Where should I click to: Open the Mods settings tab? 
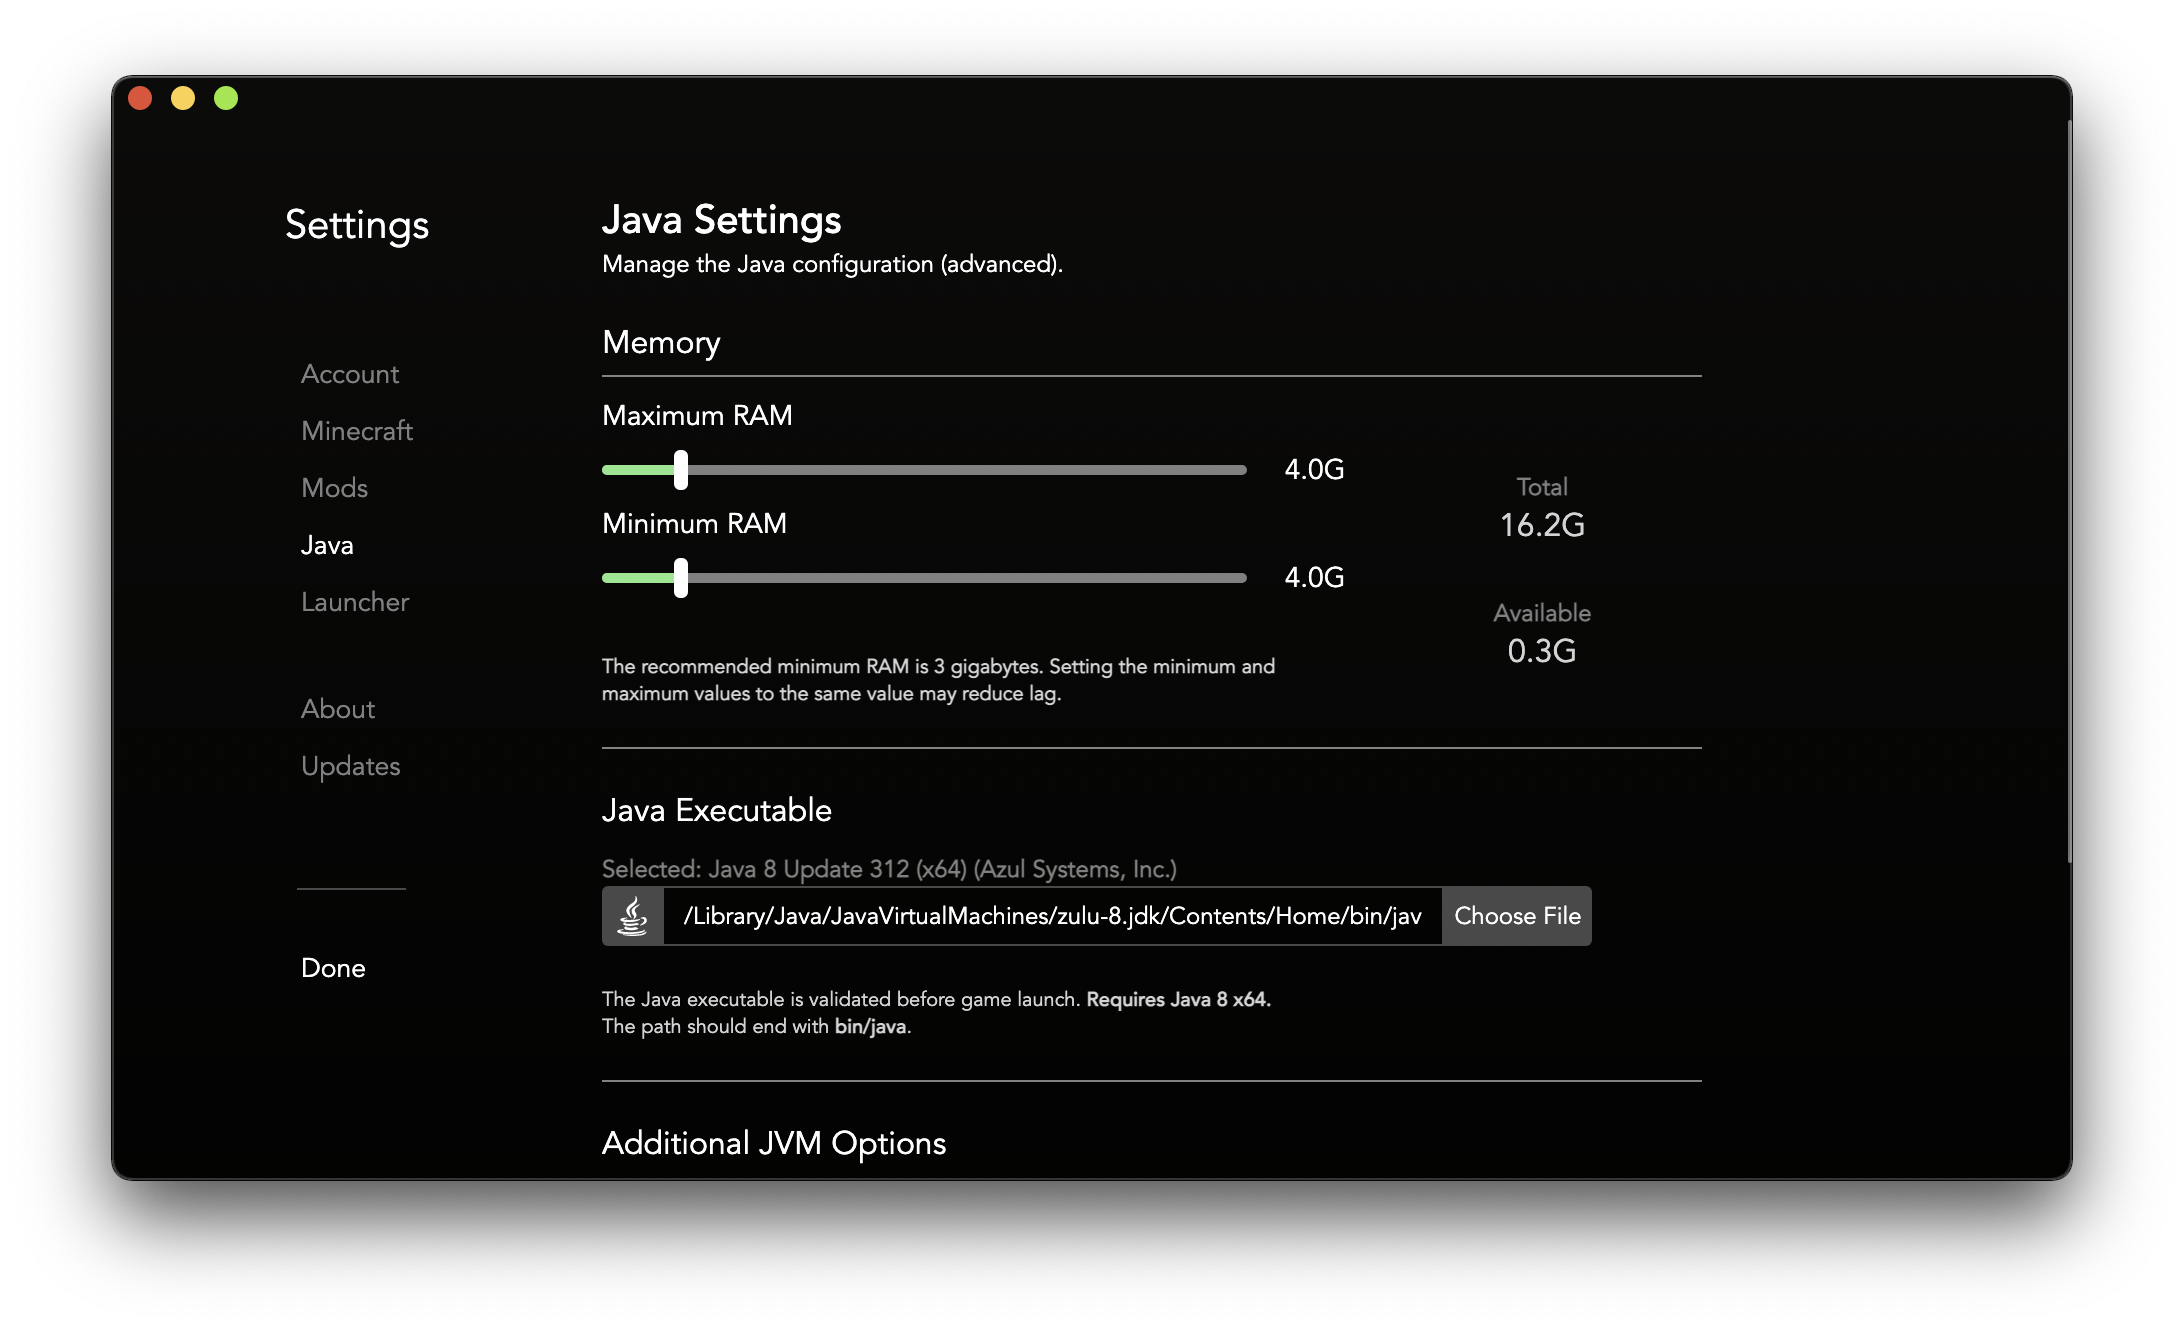pos(334,488)
